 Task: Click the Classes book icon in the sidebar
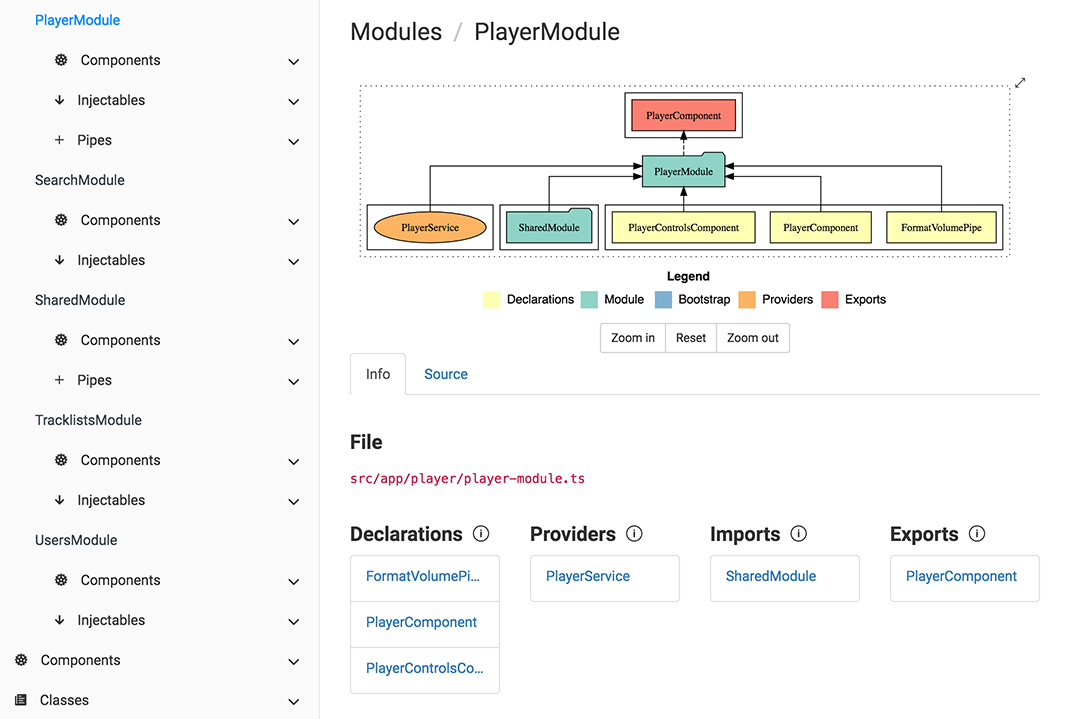(x=21, y=700)
